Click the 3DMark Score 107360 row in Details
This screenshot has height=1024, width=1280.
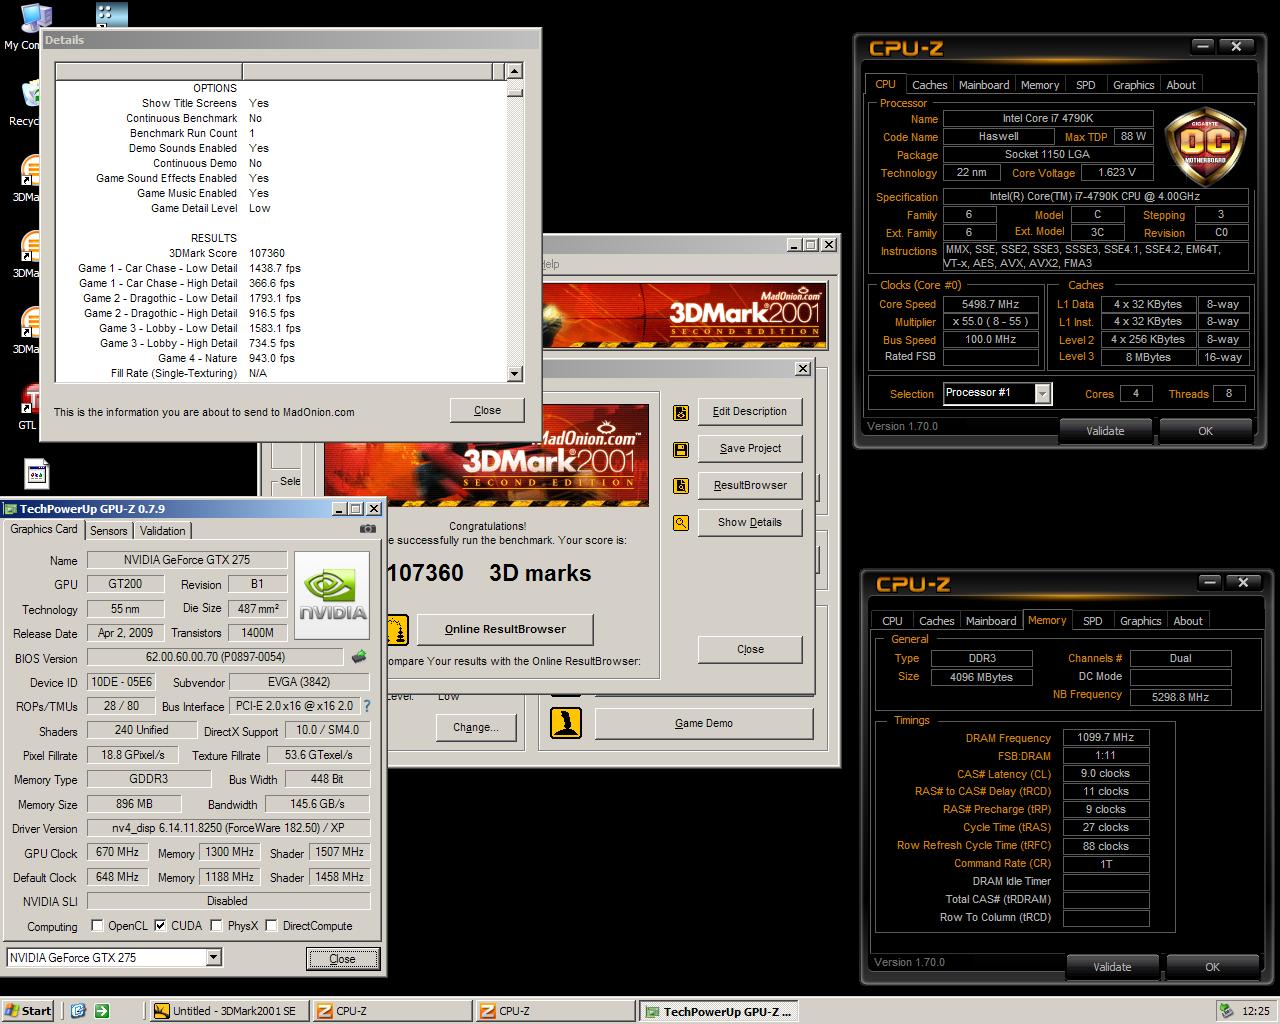280,253
